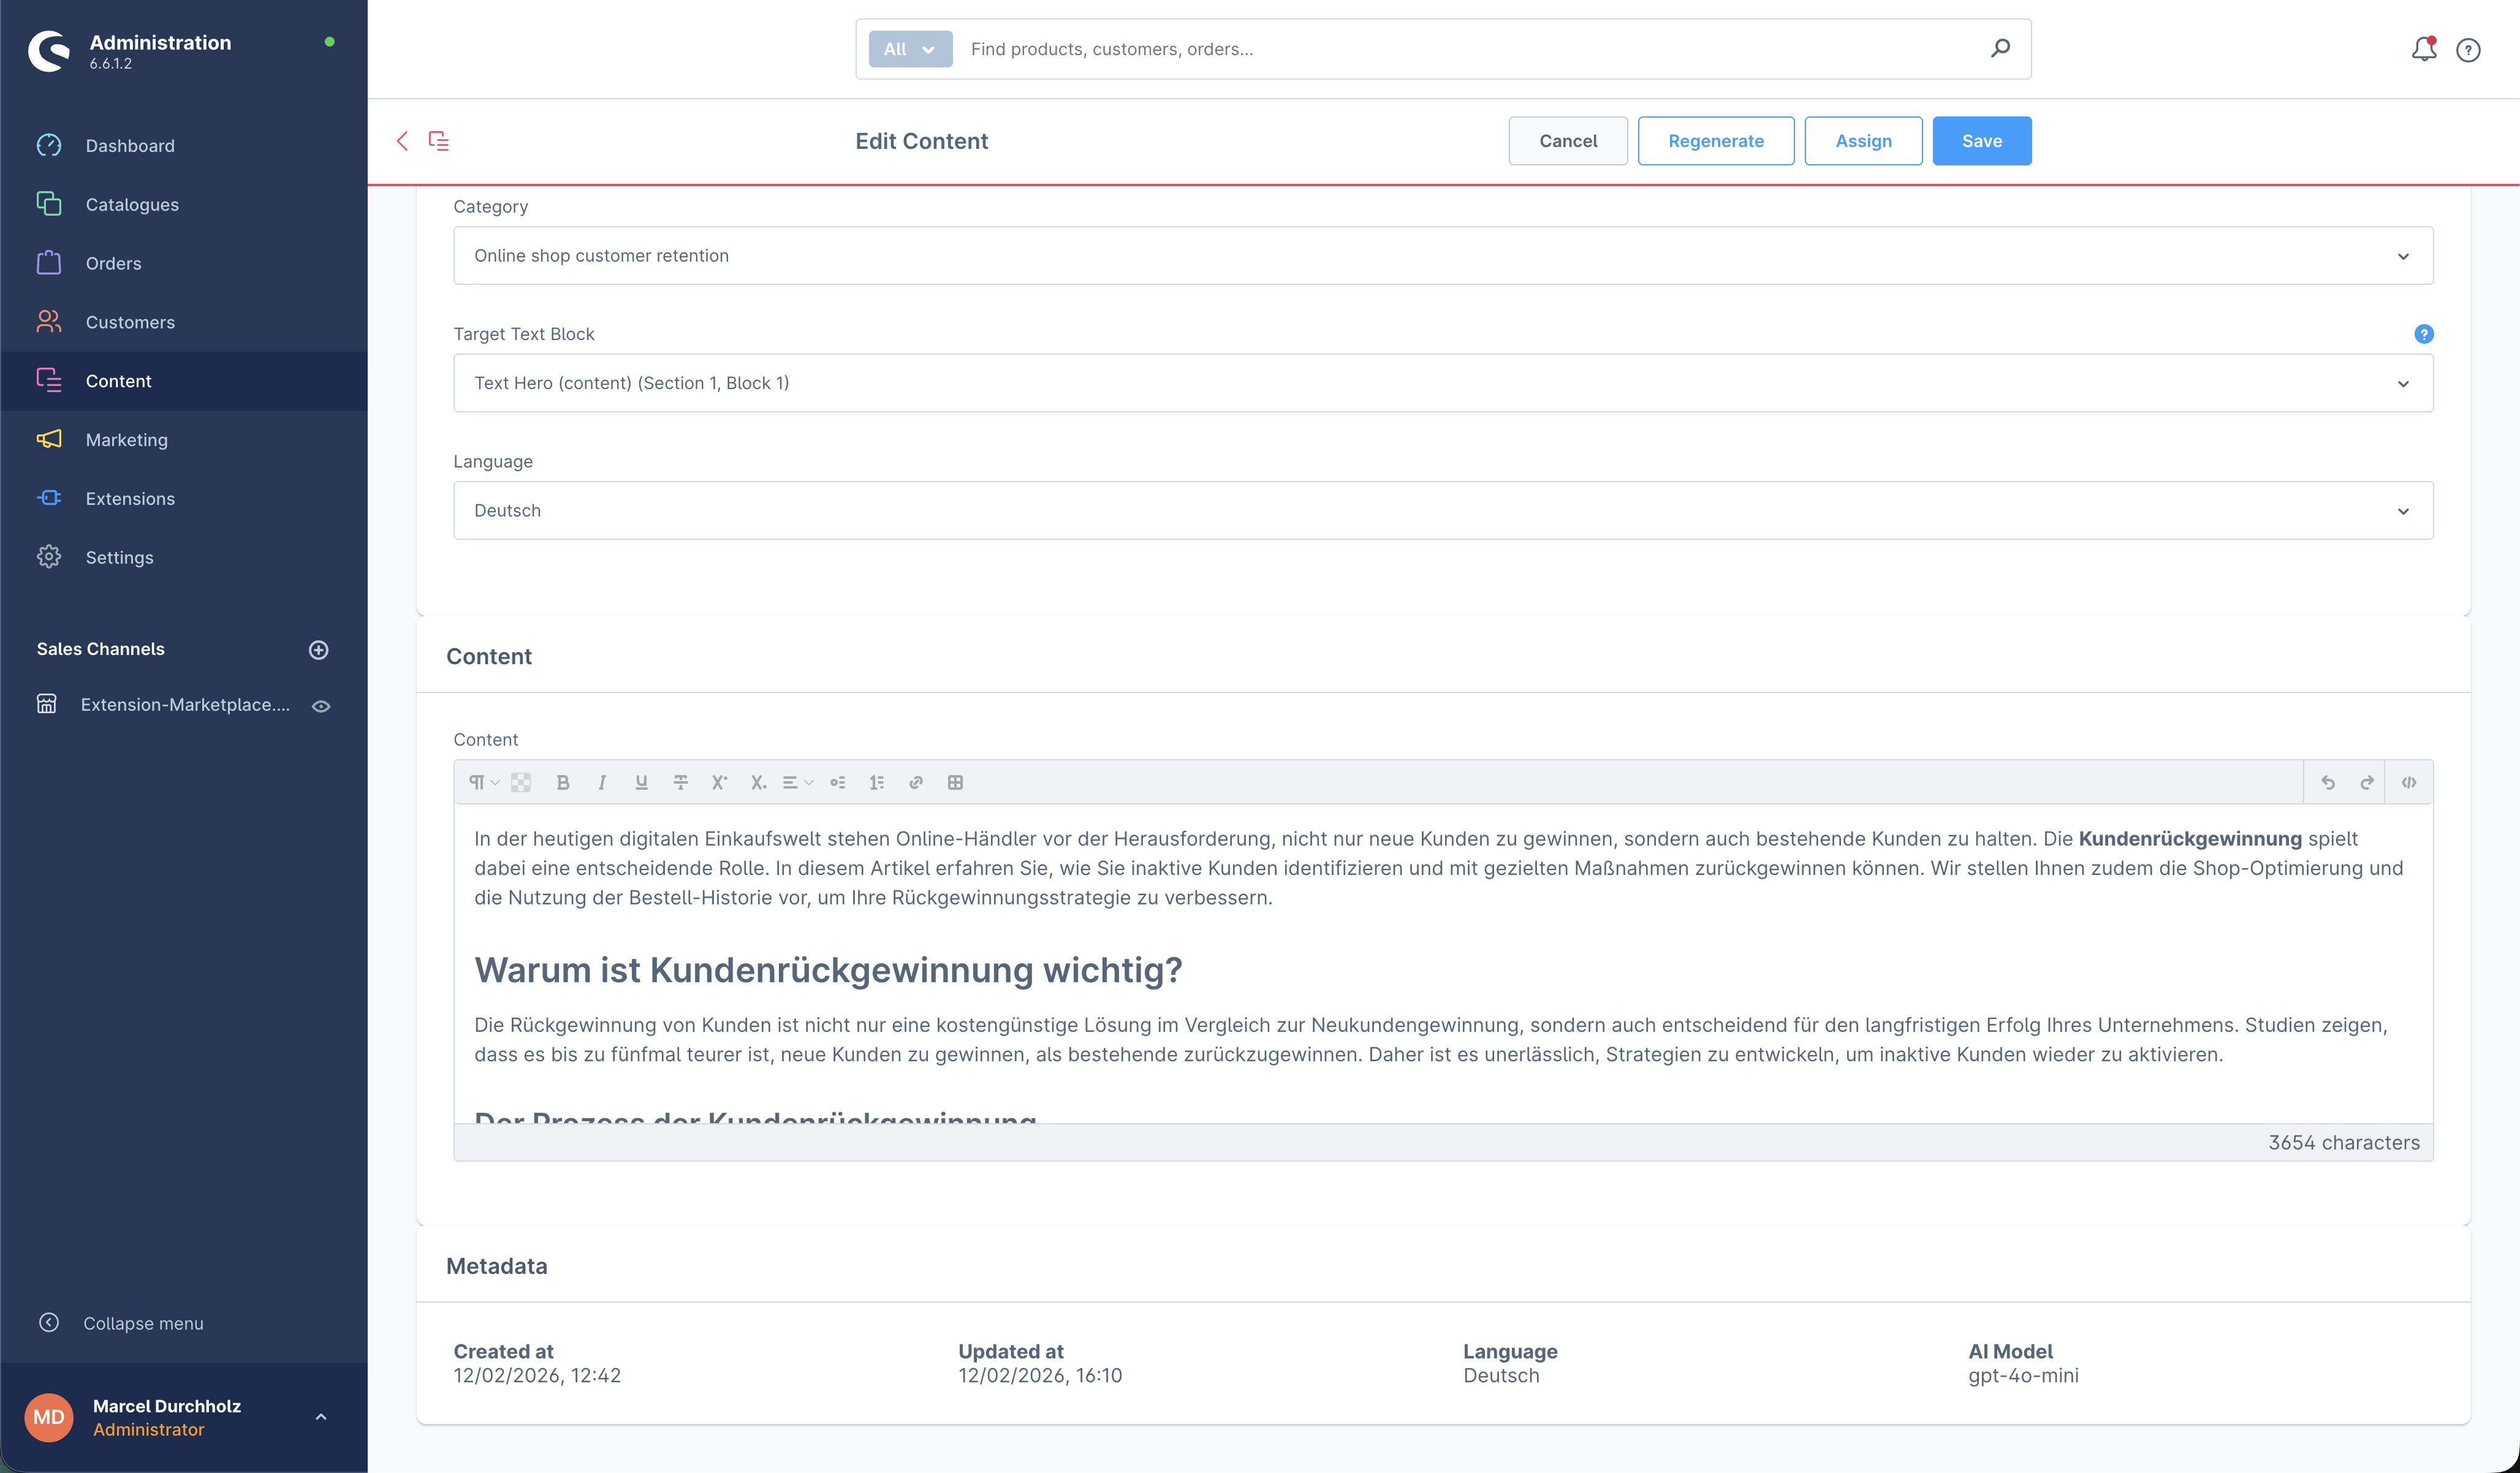Insert a table in content editor
The height and width of the screenshot is (1473, 2520).
955,782
